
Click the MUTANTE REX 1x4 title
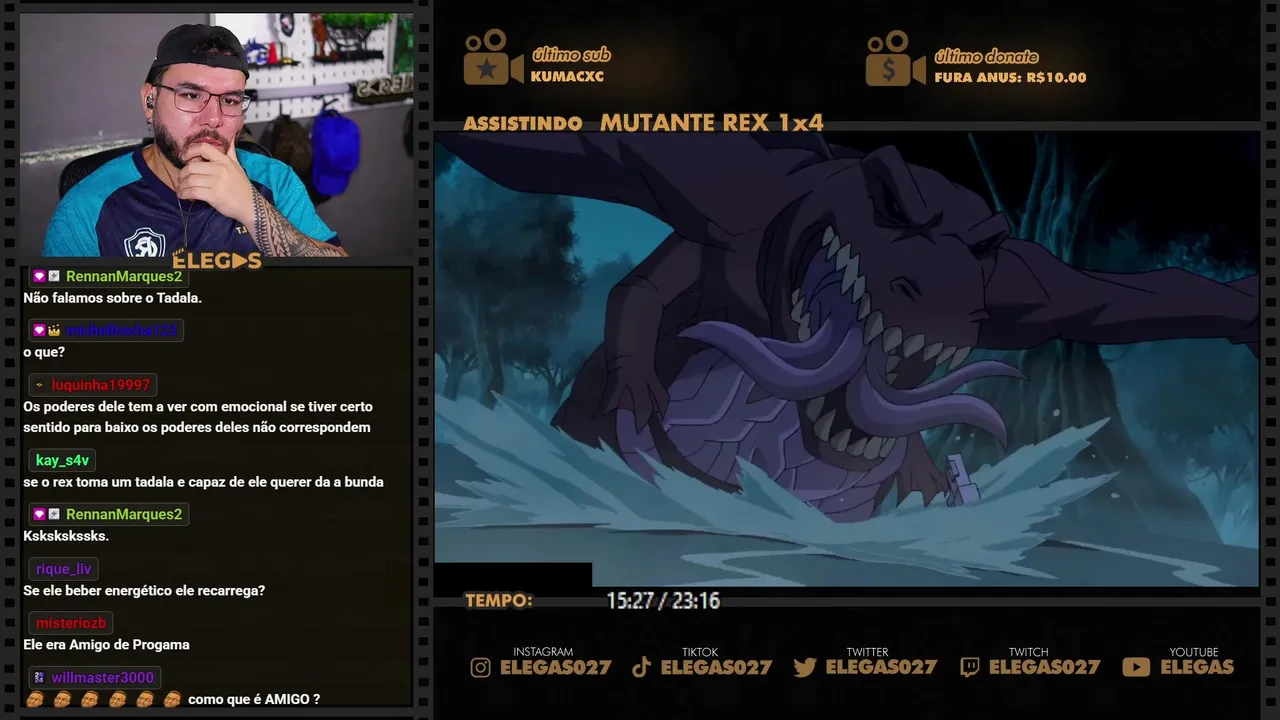(712, 123)
